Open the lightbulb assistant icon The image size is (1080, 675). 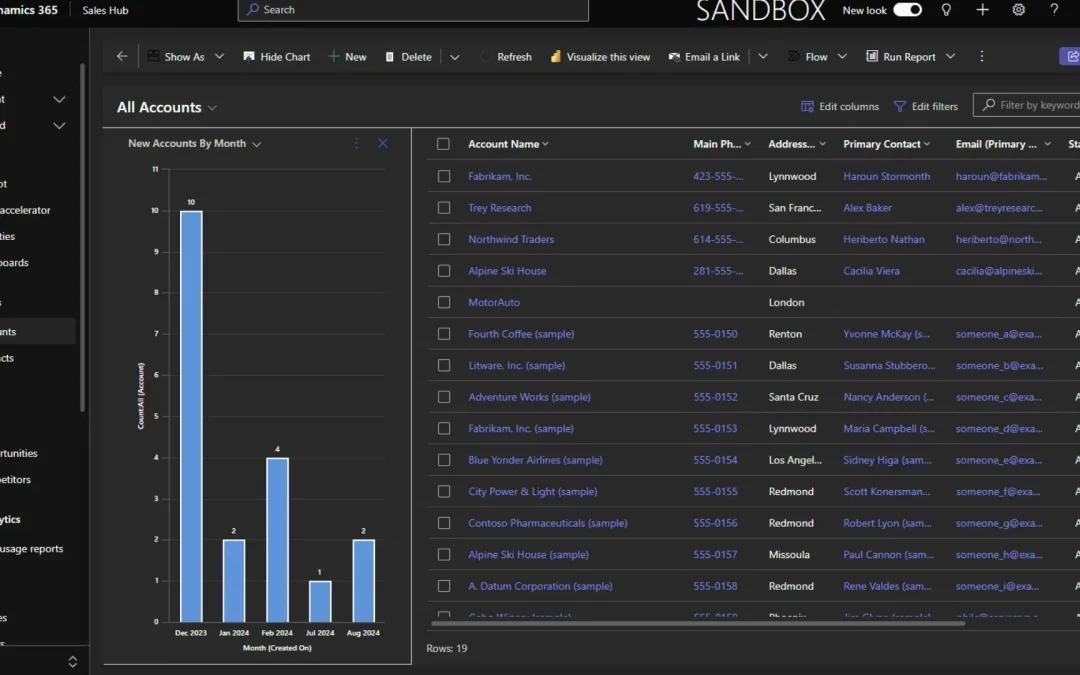tap(946, 10)
